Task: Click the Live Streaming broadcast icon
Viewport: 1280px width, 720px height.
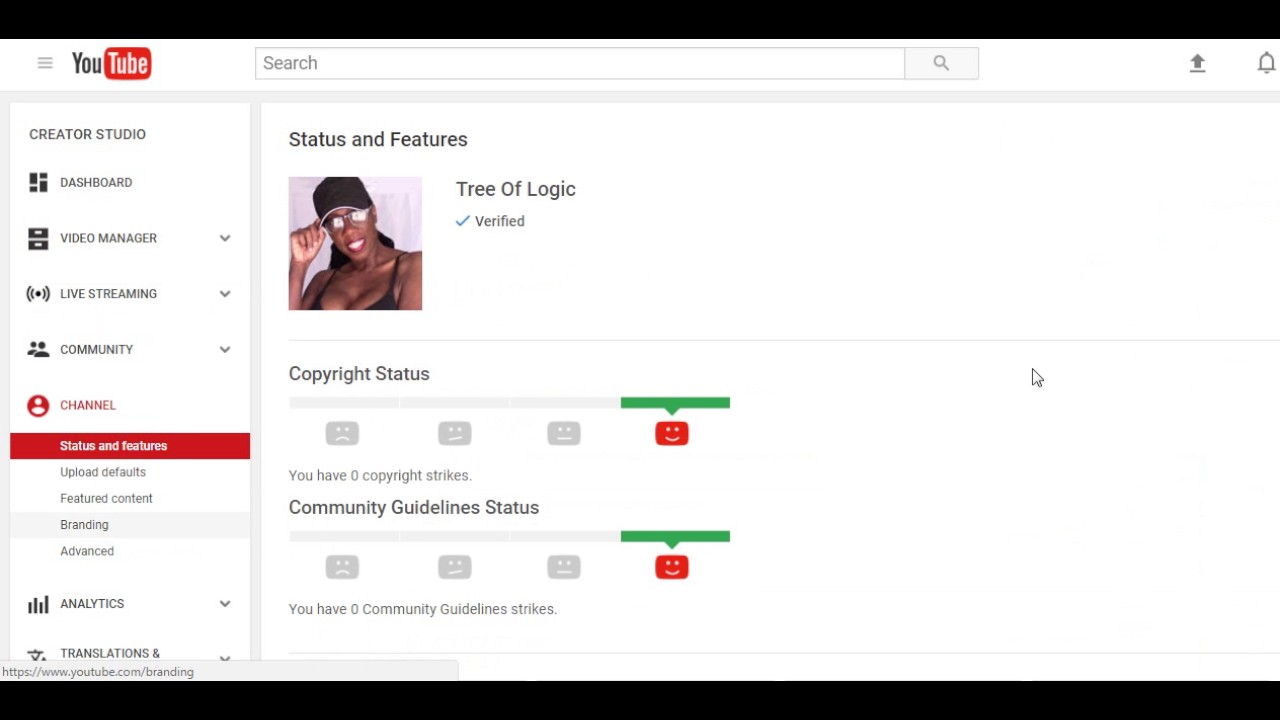Action: [38, 294]
